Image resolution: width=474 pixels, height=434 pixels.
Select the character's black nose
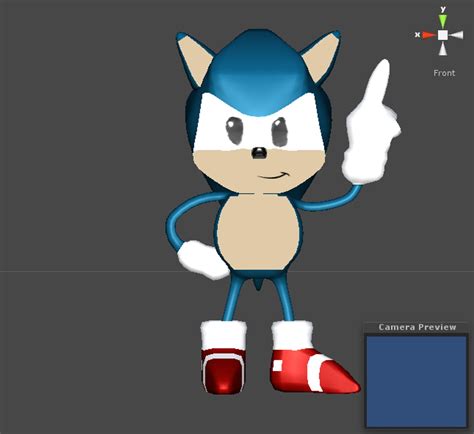point(259,153)
